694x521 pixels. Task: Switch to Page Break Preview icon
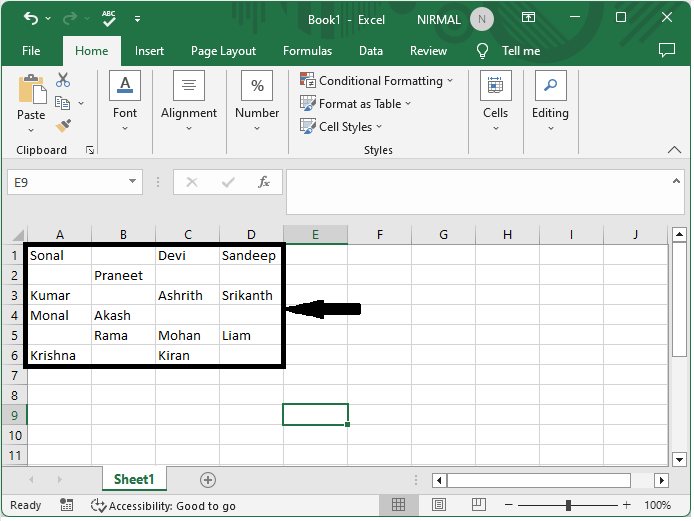pyautogui.click(x=478, y=505)
